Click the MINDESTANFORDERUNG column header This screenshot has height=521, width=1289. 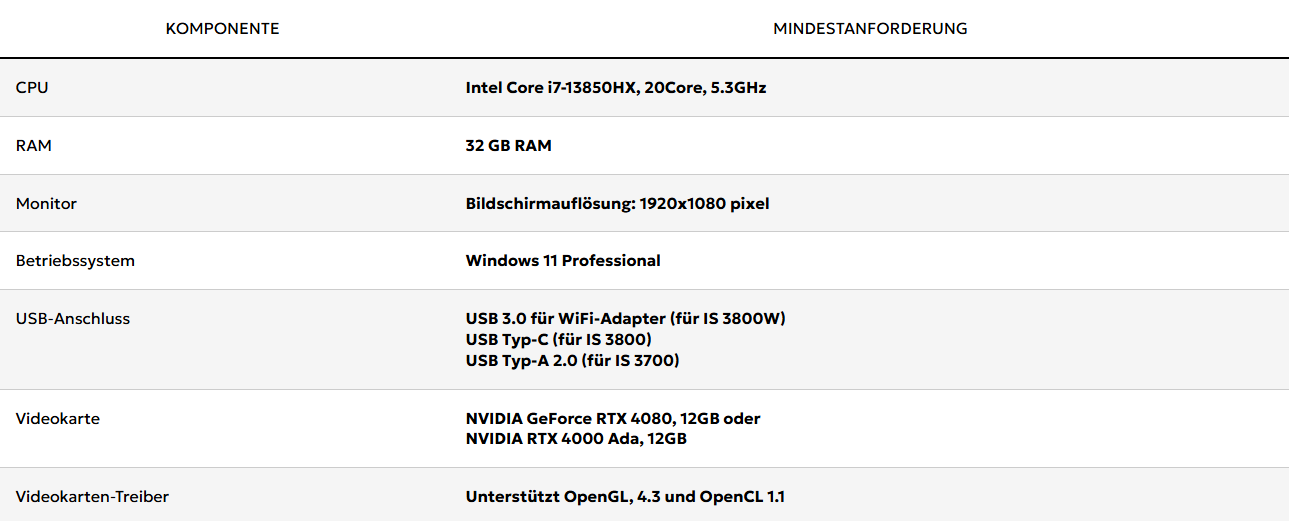click(x=870, y=29)
